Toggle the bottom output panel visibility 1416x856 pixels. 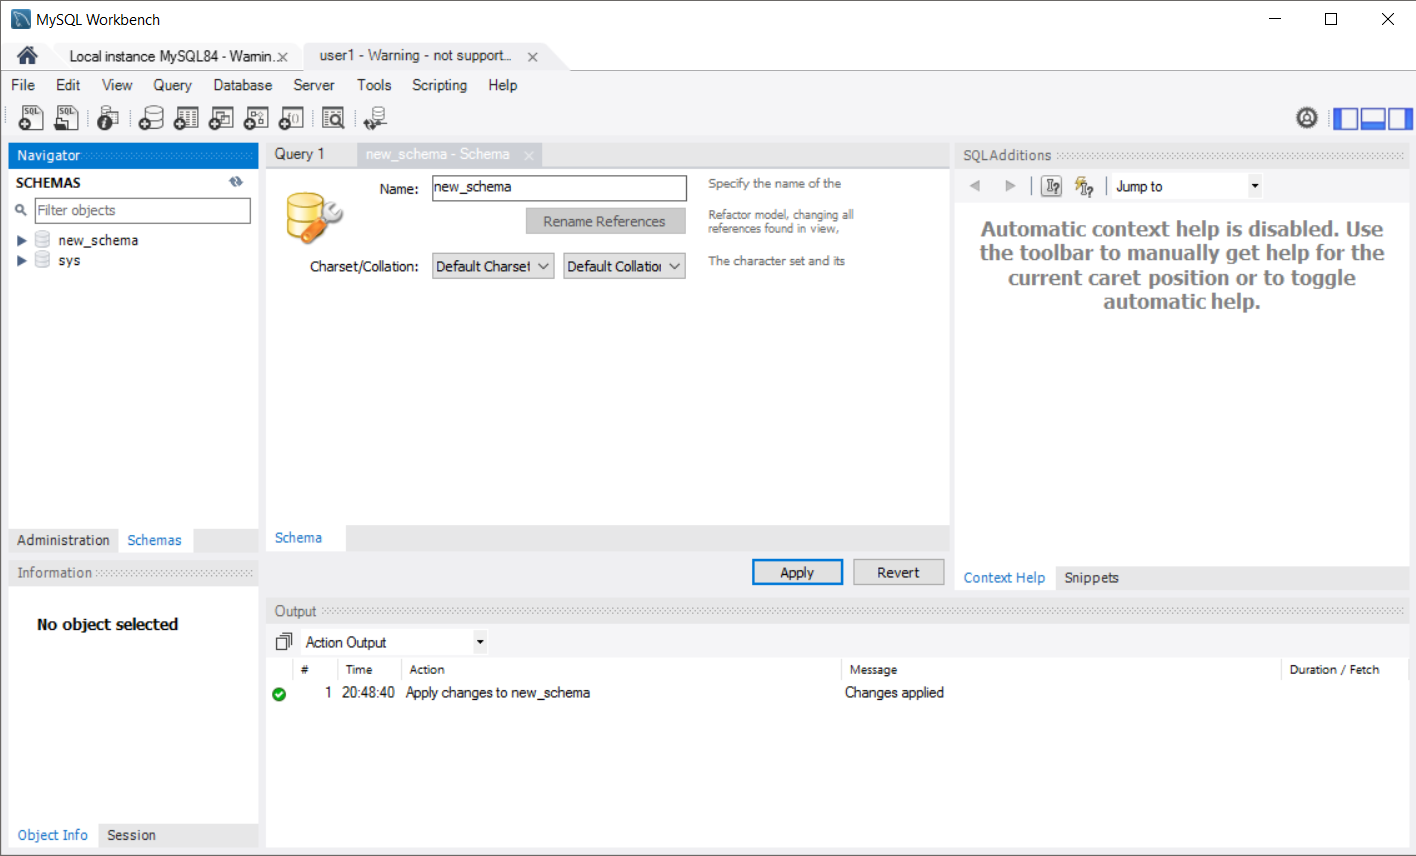click(1373, 119)
